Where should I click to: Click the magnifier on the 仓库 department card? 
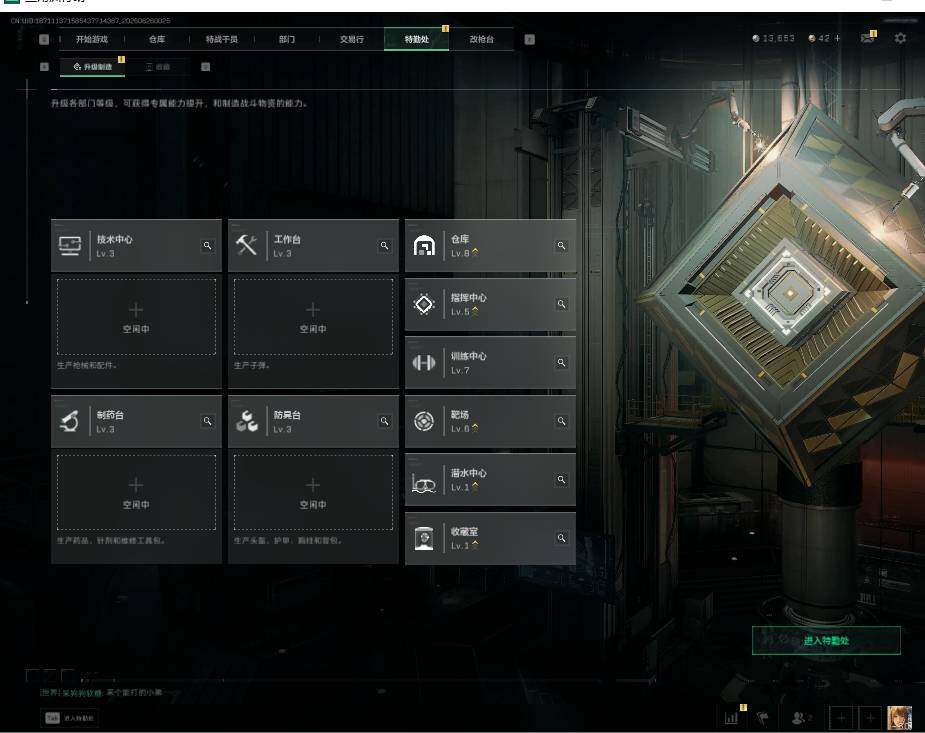[561, 245]
